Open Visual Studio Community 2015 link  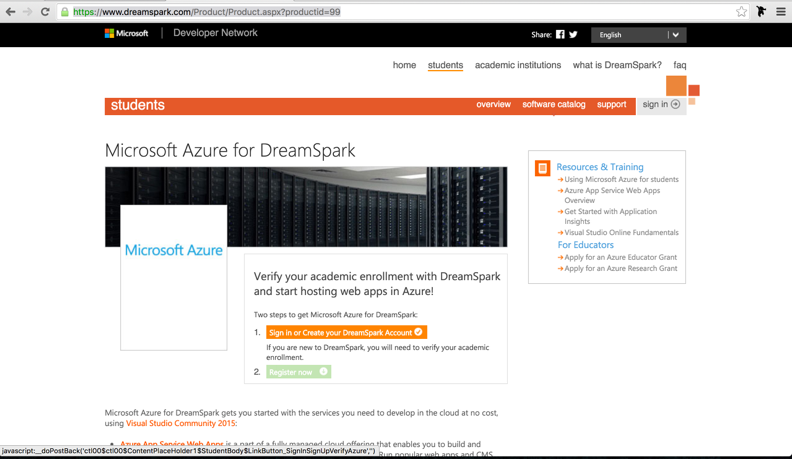point(180,423)
